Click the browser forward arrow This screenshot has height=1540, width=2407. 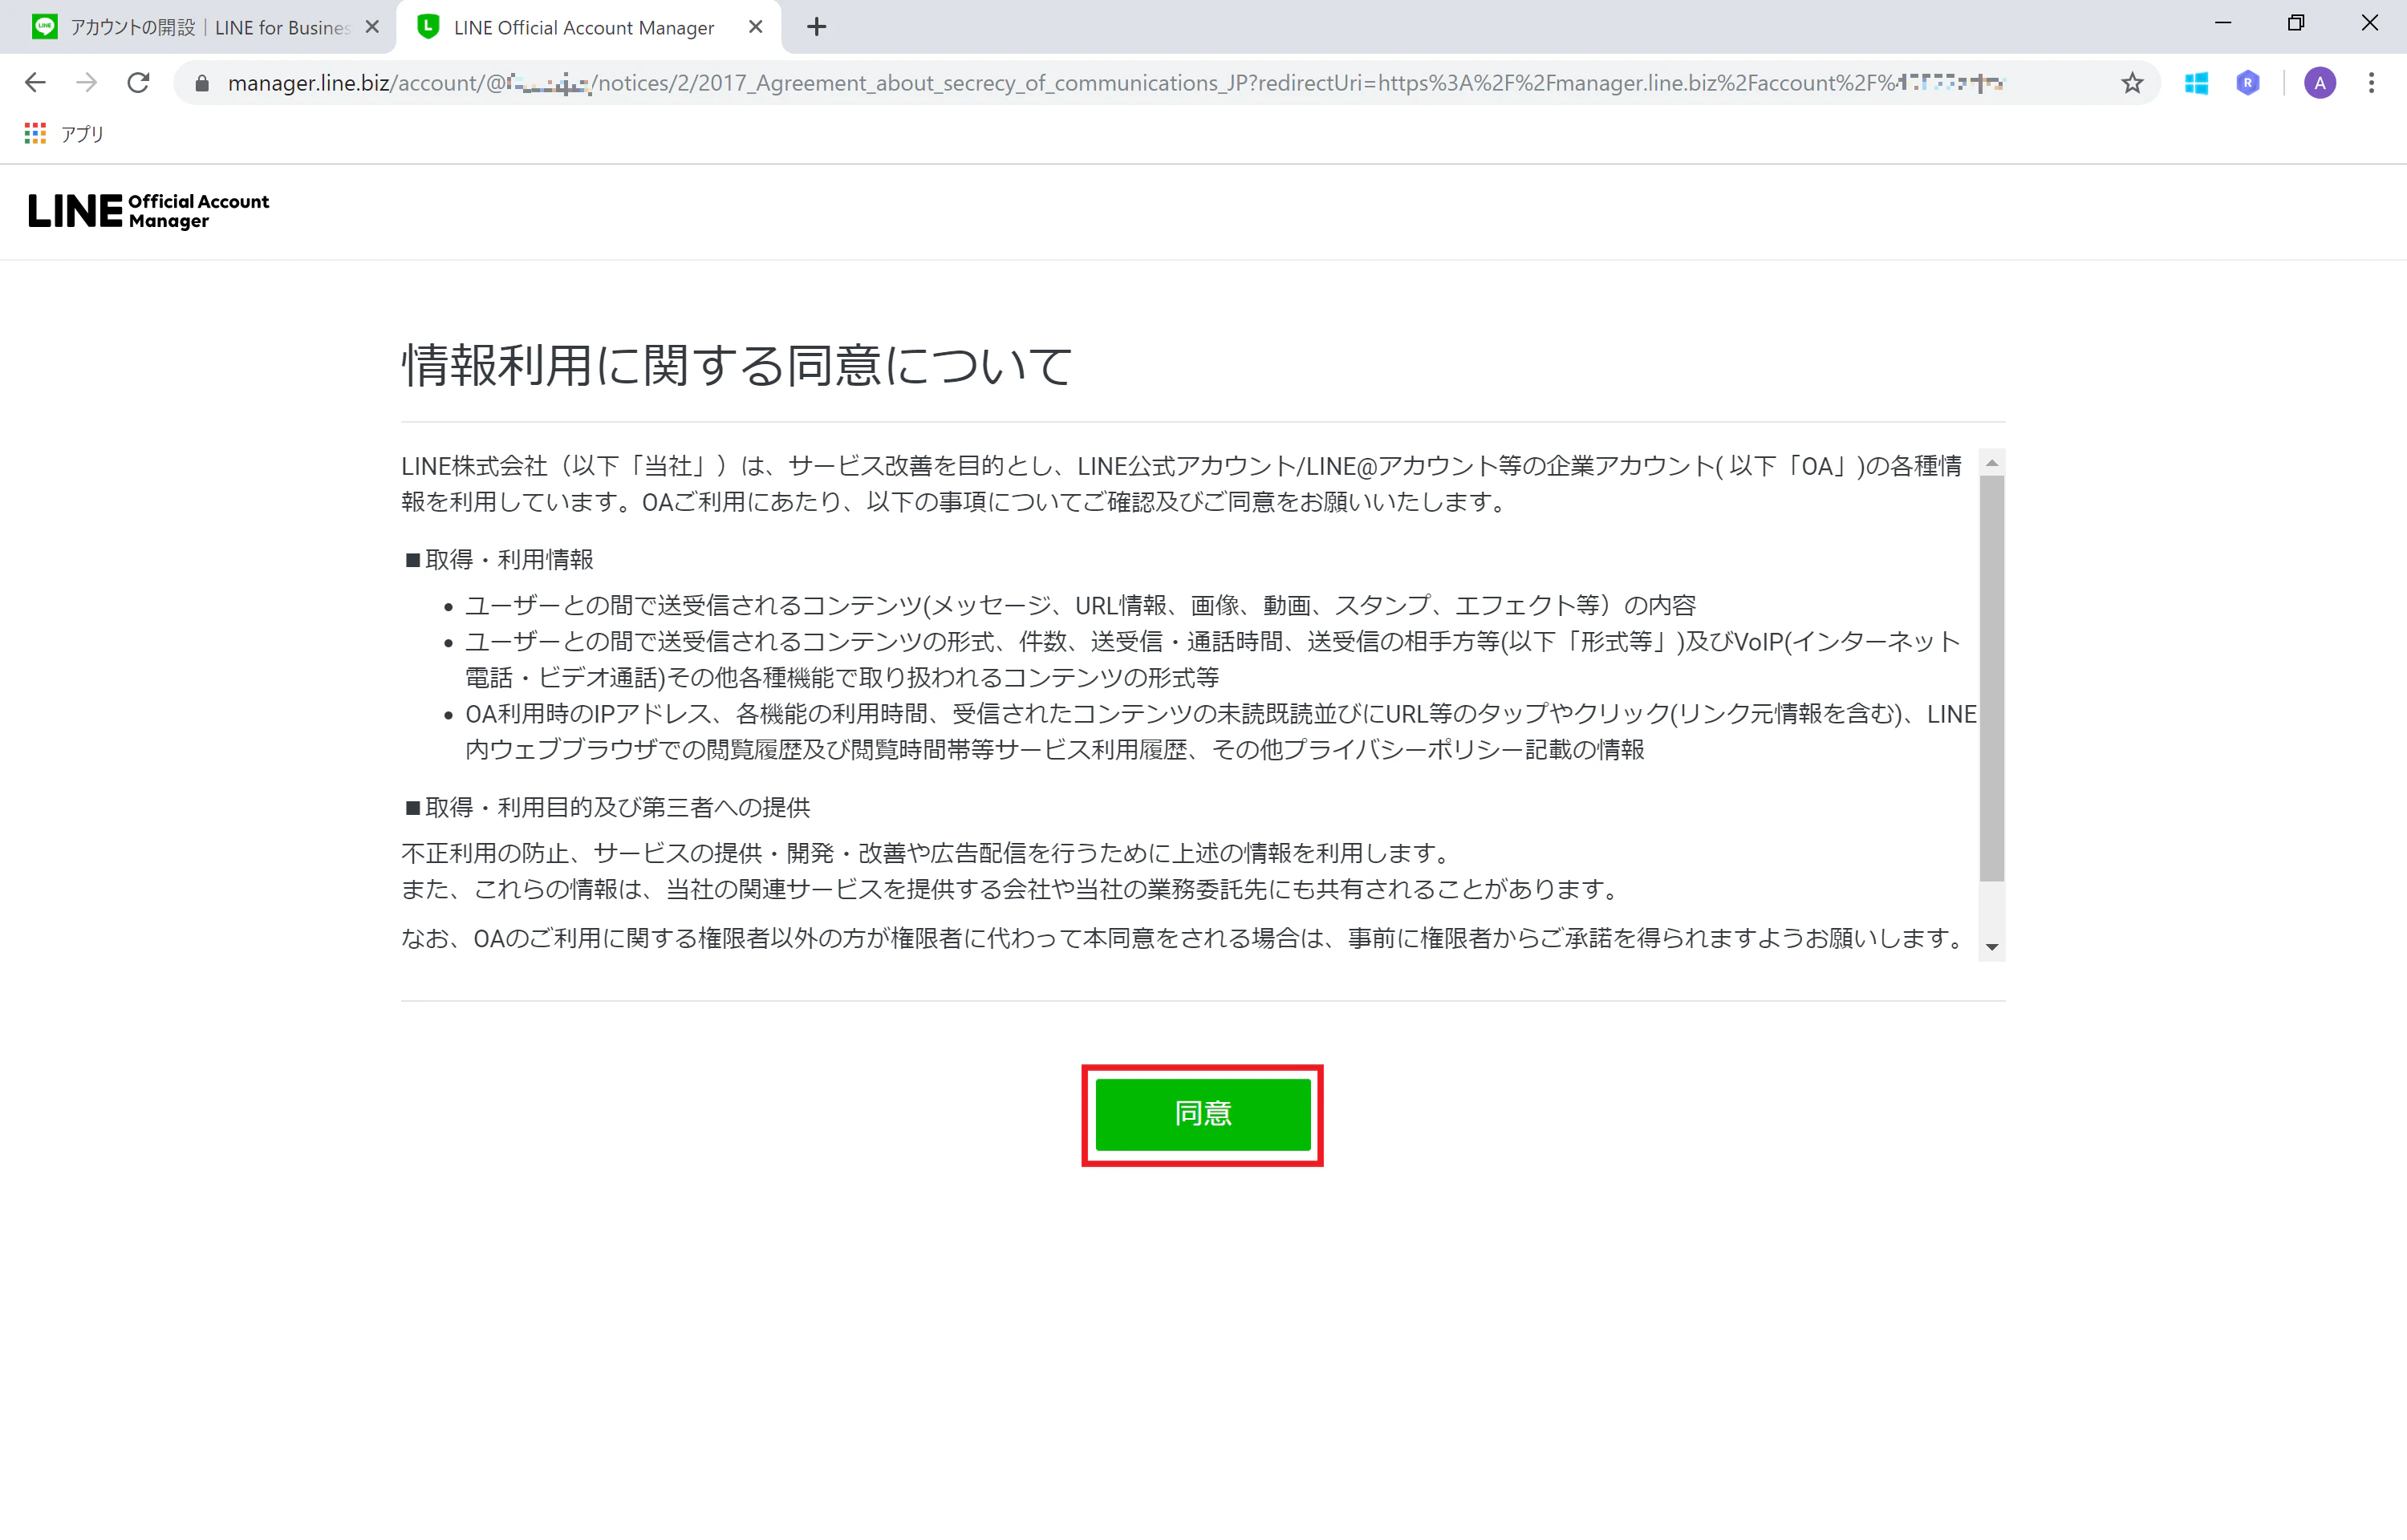tap(87, 83)
